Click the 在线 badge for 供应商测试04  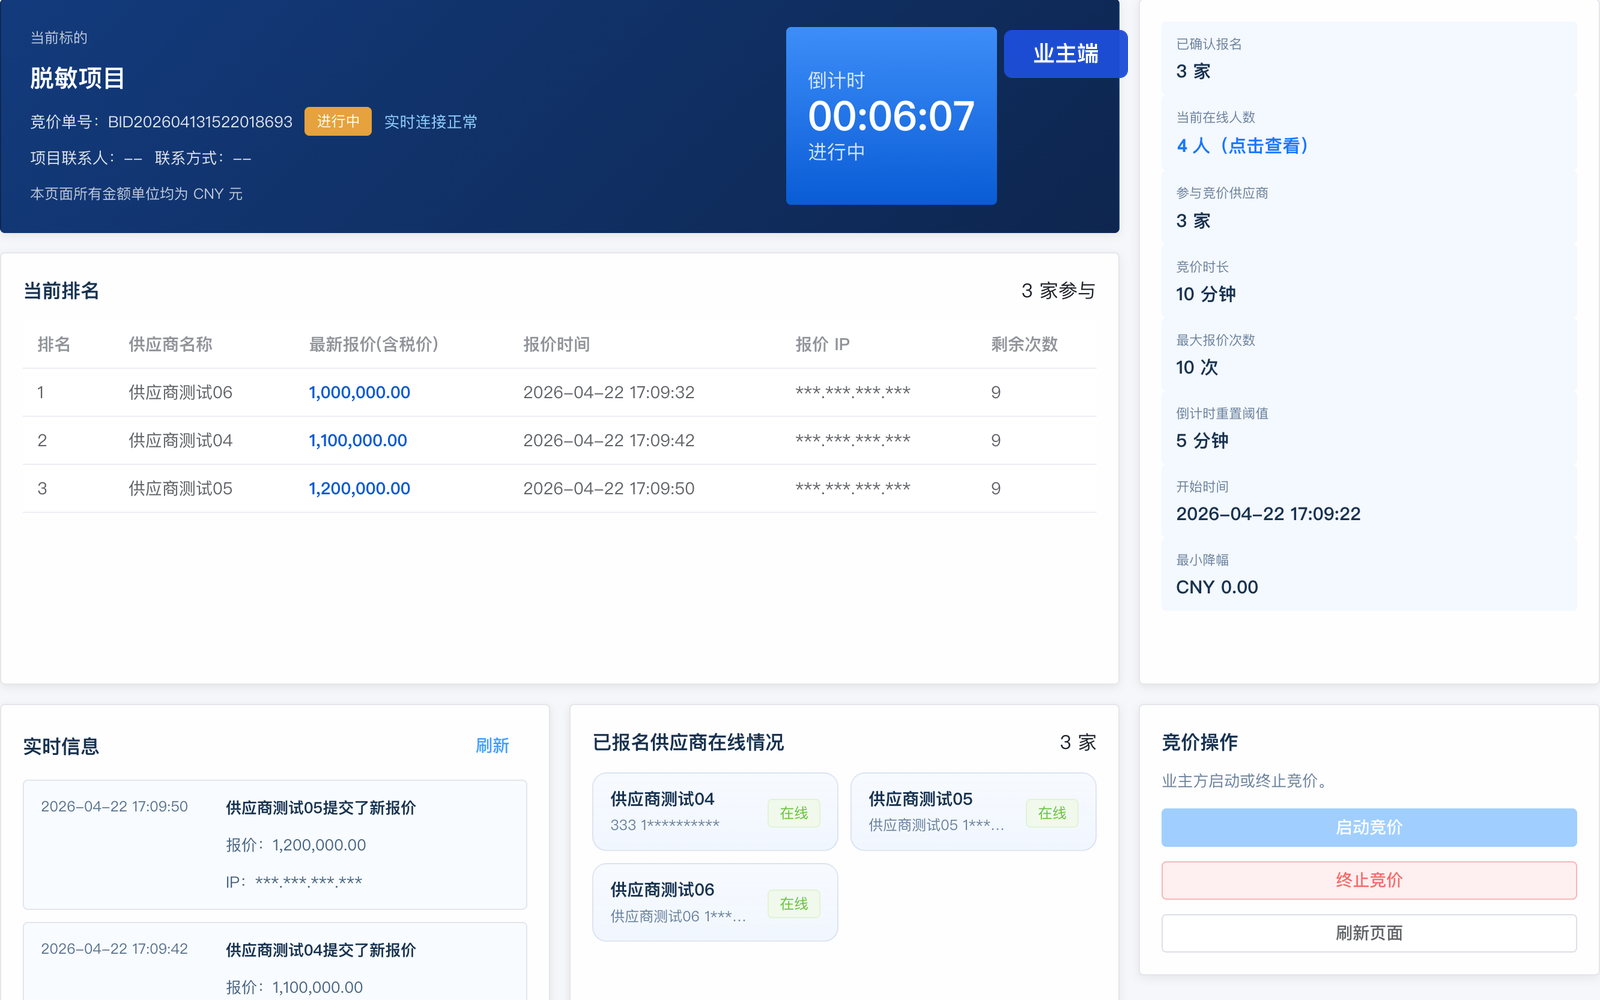(794, 813)
